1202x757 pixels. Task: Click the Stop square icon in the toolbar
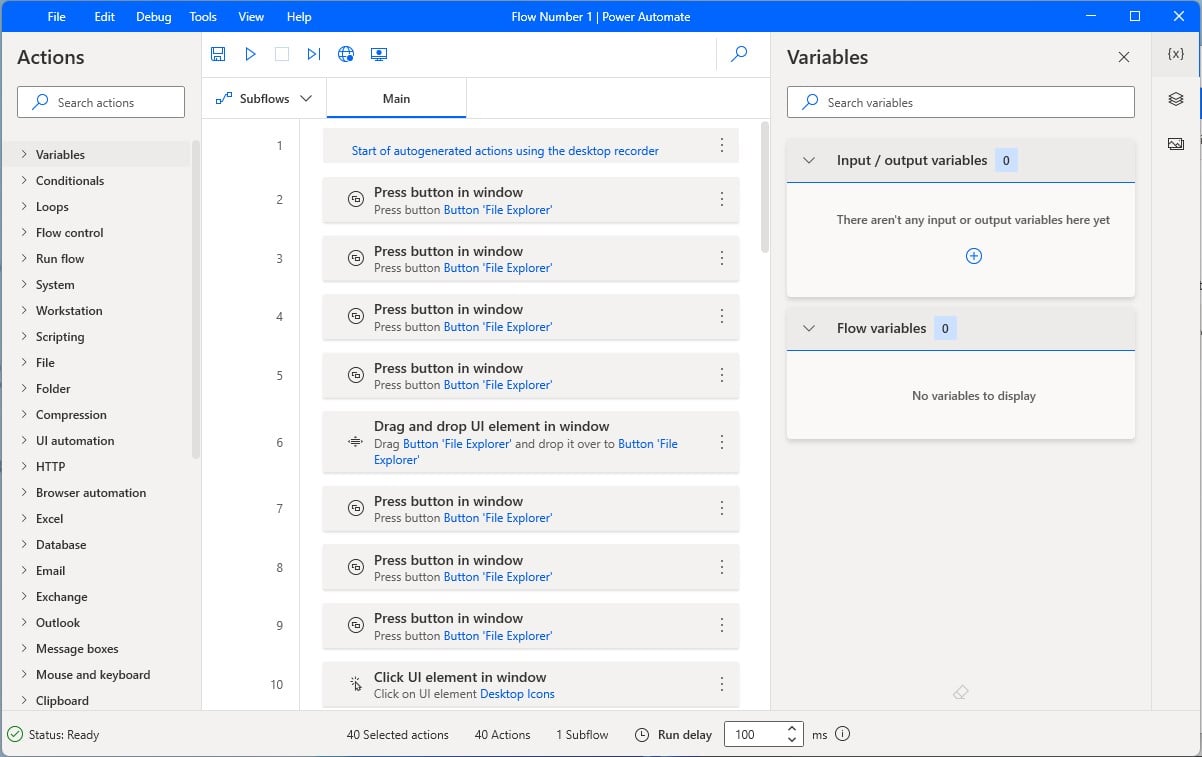pyautogui.click(x=282, y=54)
